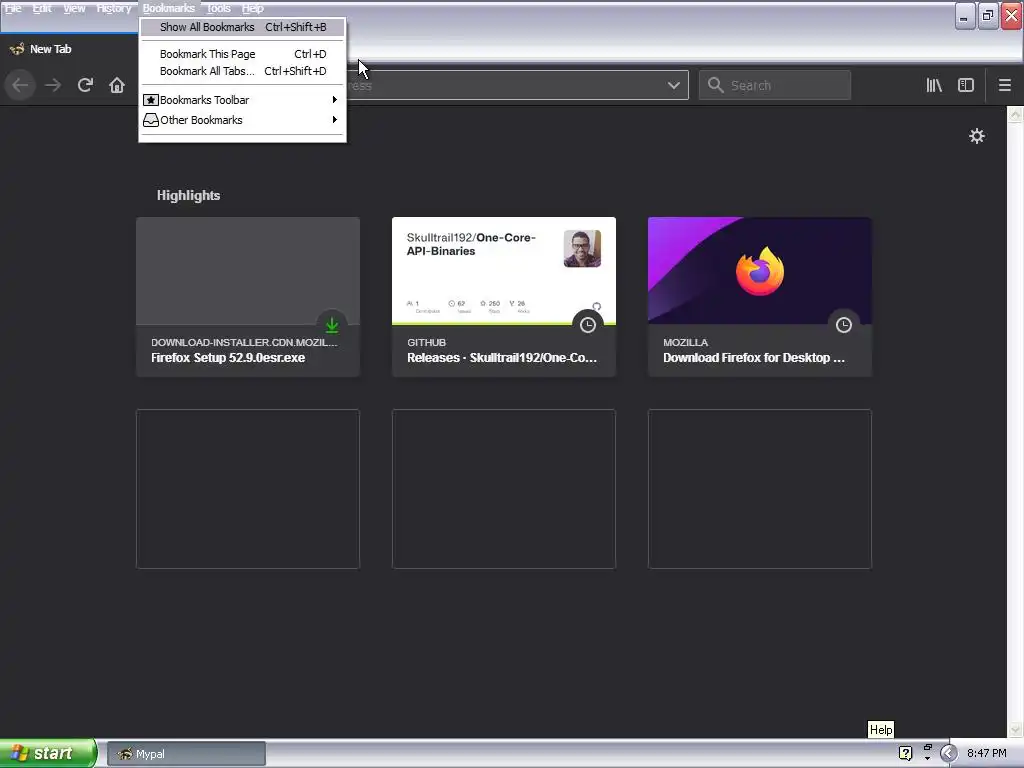
Task: Click the Mypal taskbar button
Action: (186, 754)
